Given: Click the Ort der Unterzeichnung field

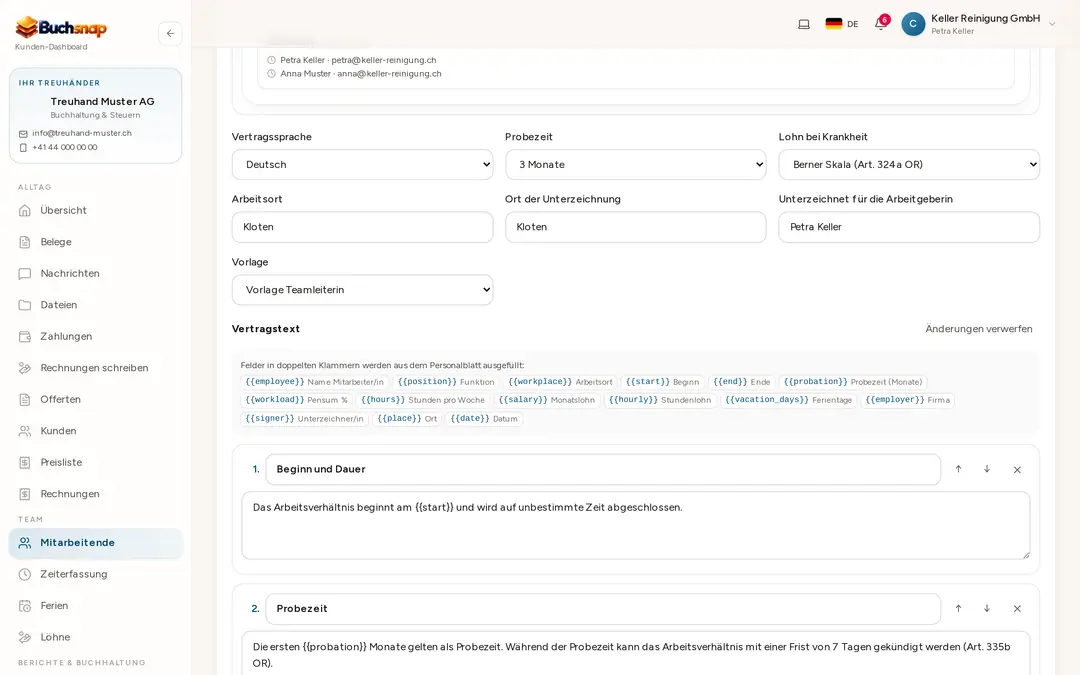Looking at the screenshot, I should [x=635, y=227].
